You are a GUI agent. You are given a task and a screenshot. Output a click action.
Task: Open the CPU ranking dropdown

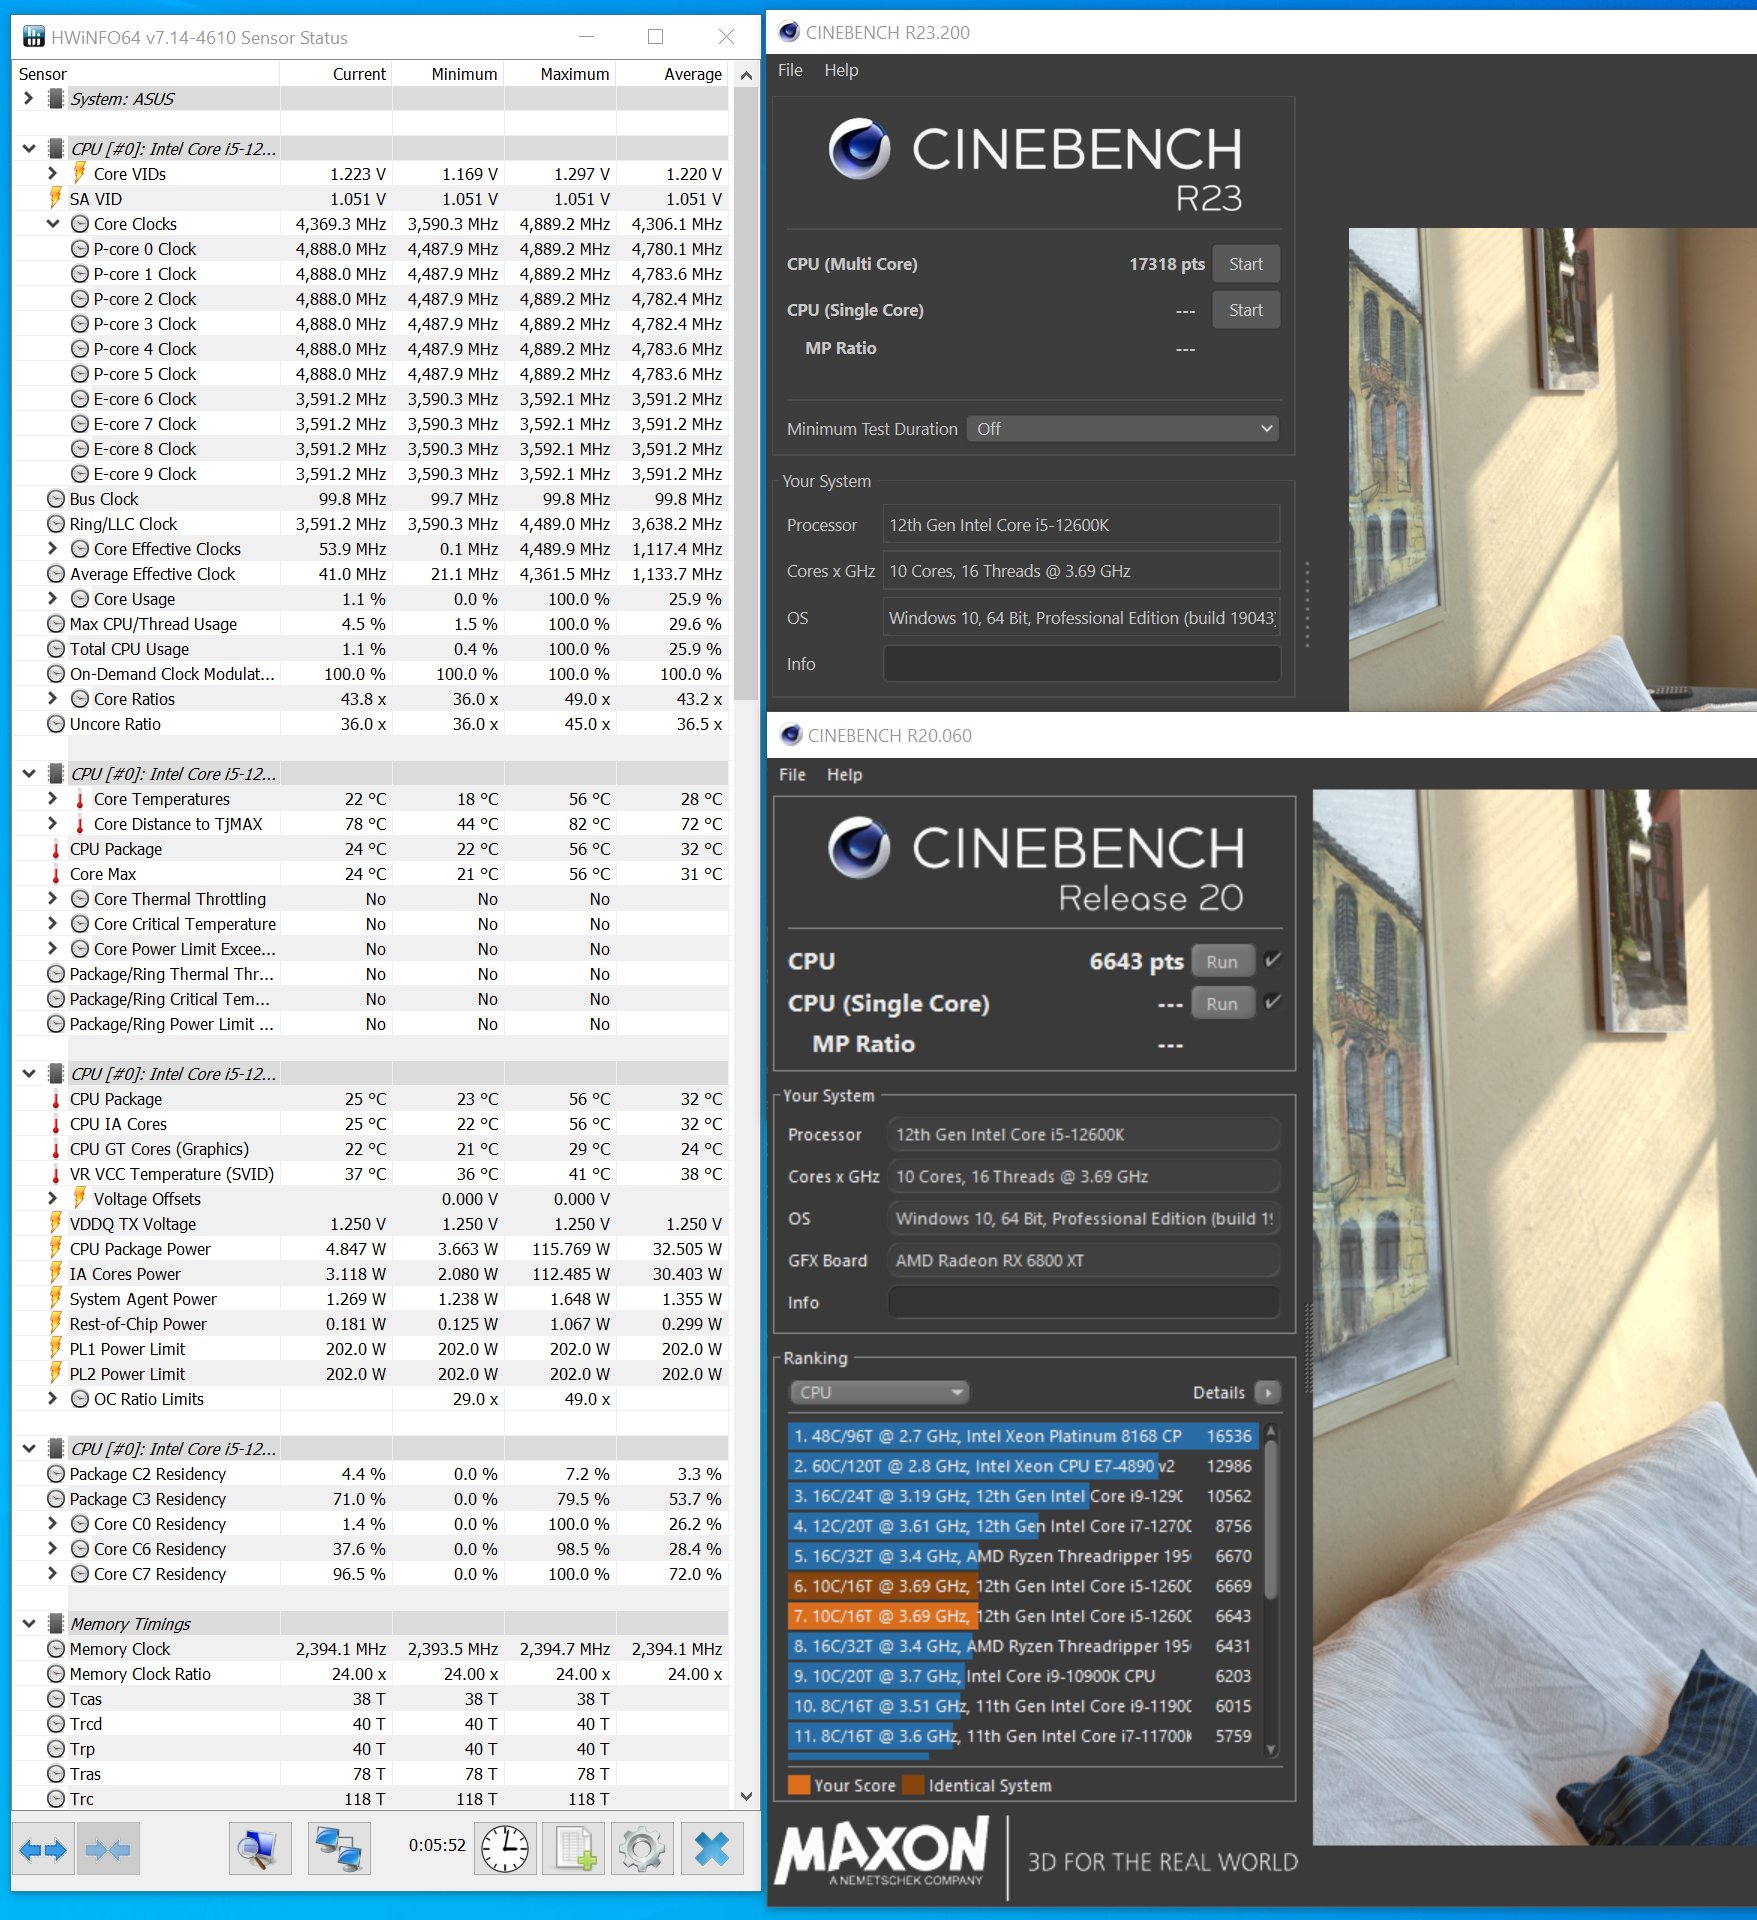click(x=879, y=1392)
